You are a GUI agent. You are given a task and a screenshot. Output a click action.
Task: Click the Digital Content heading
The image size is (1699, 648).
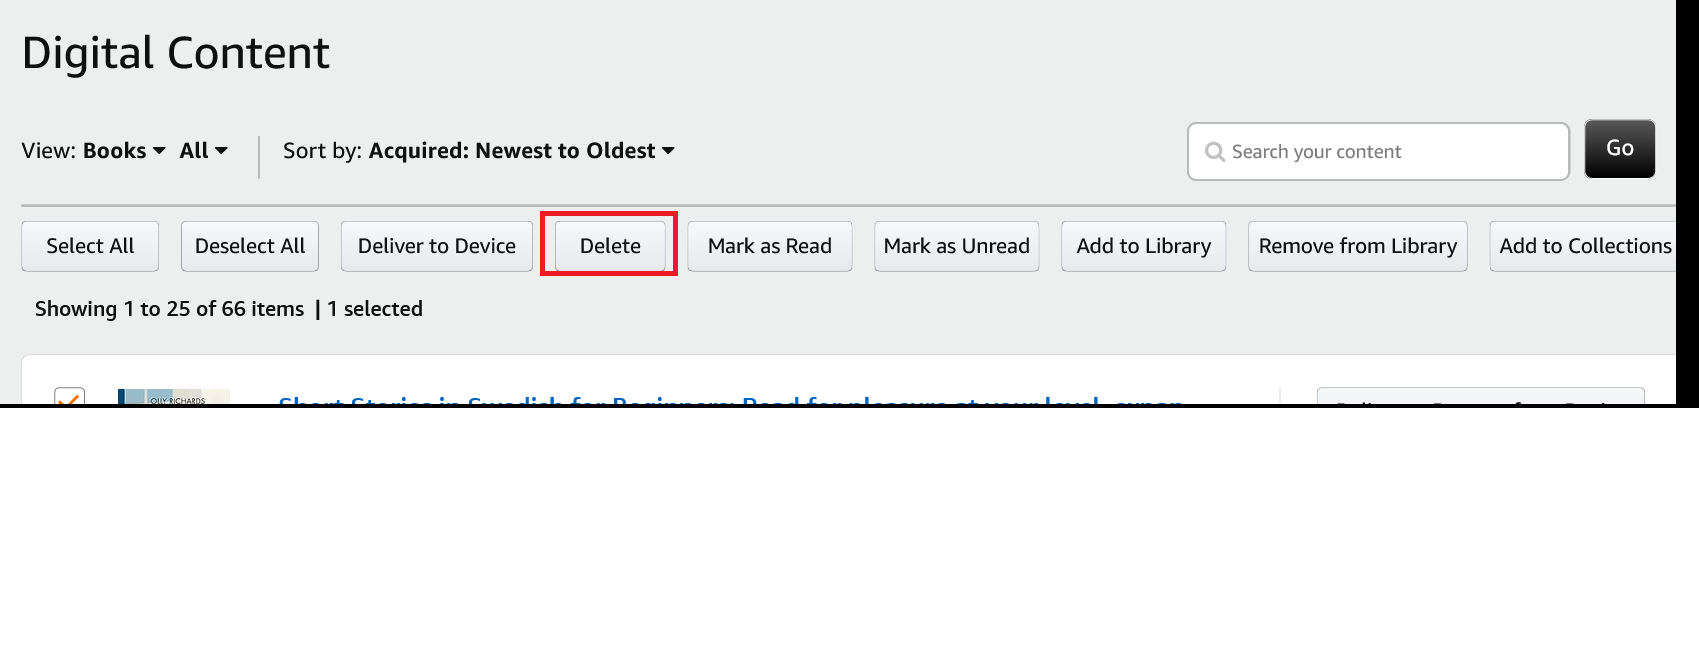[x=176, y=53]
